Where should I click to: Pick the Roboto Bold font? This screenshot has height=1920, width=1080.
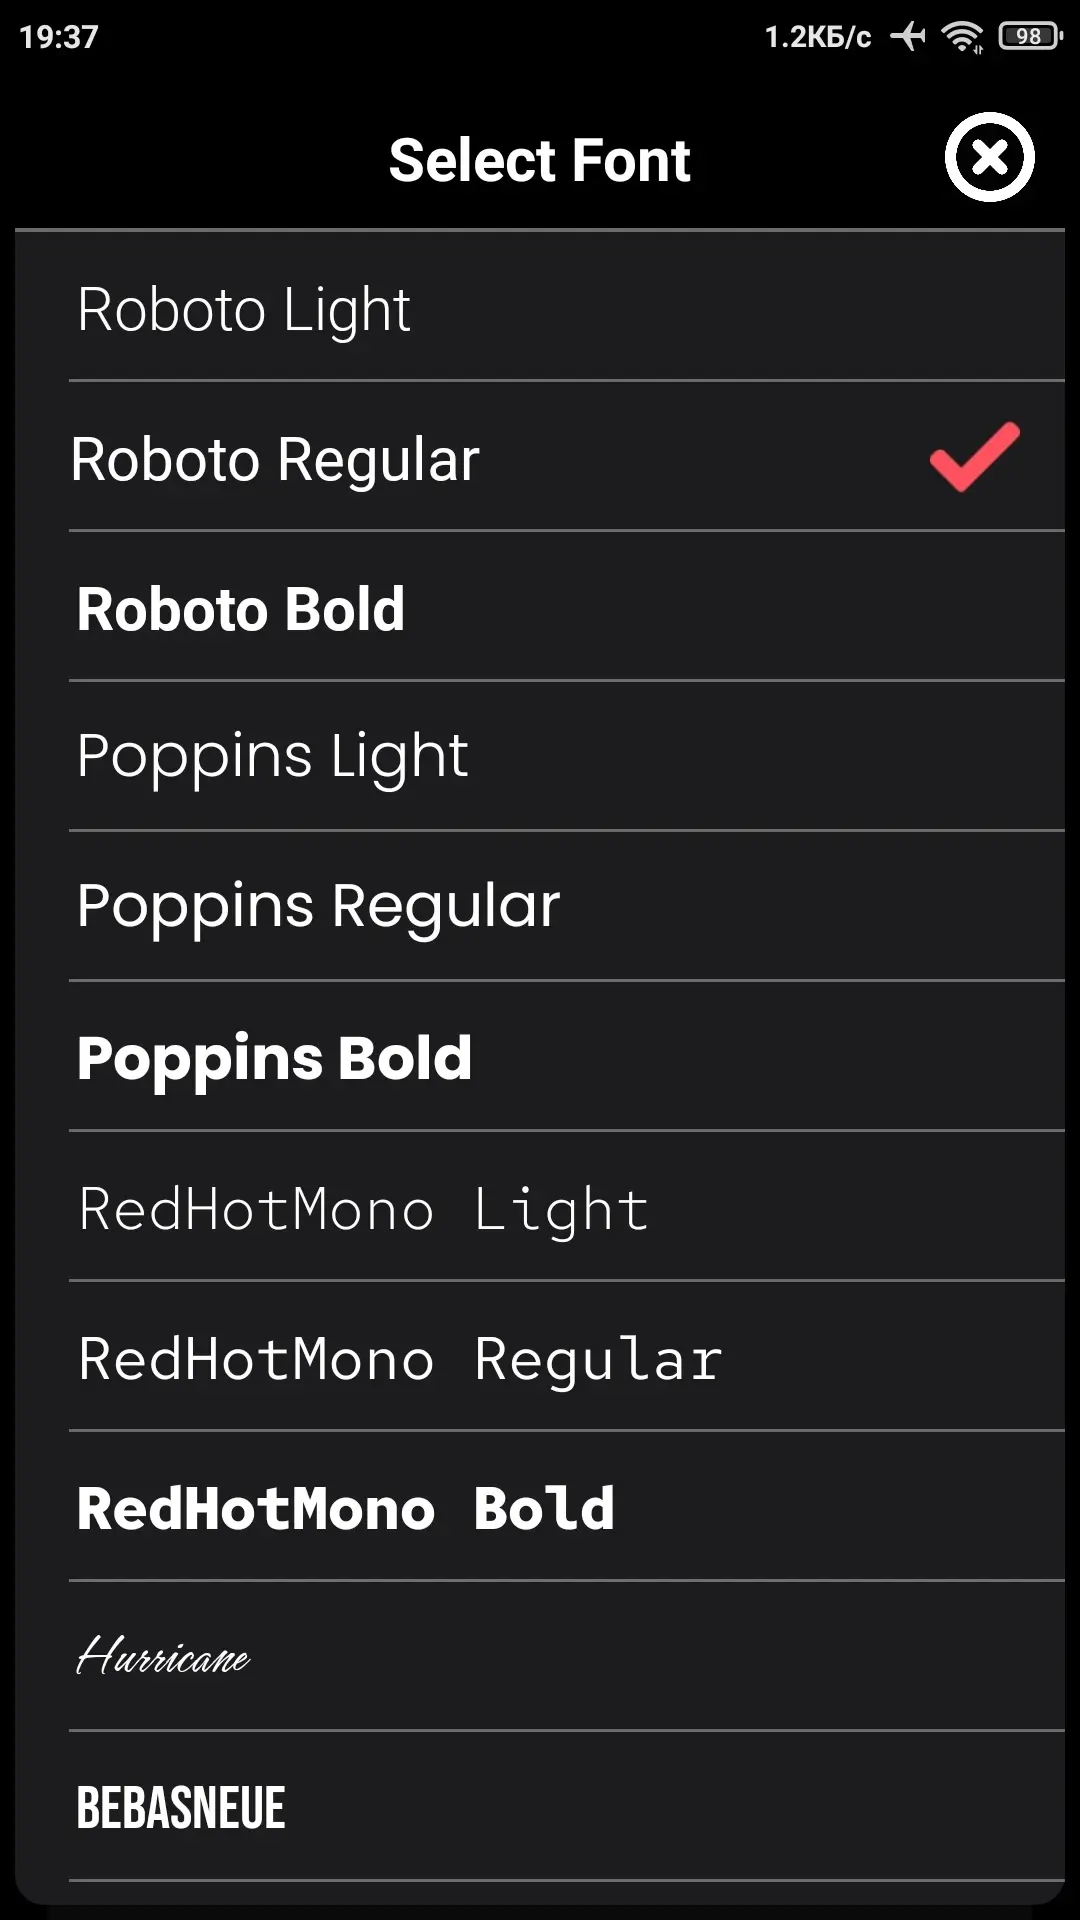241,609
